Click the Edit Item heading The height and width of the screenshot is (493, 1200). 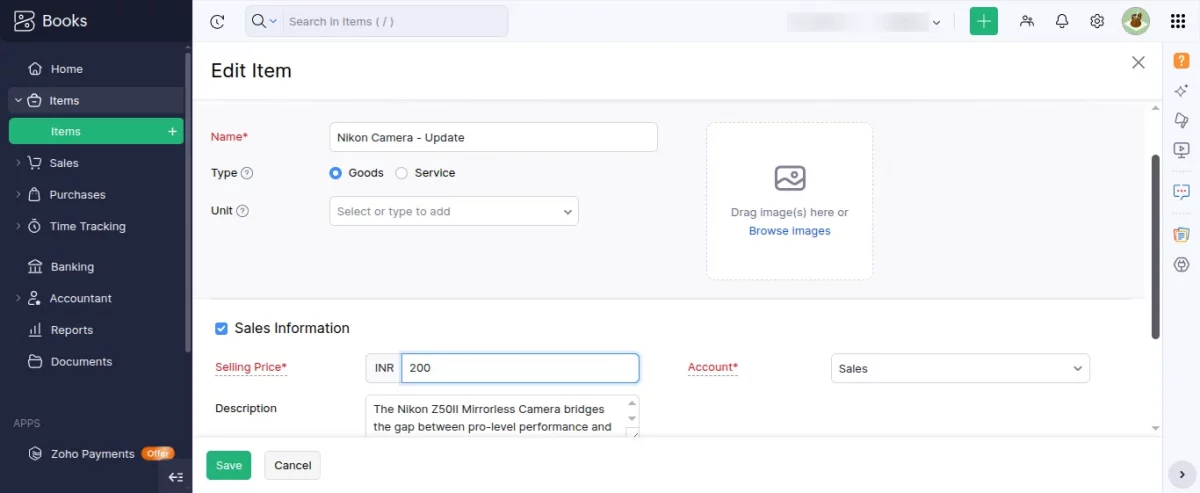[251, 71]
